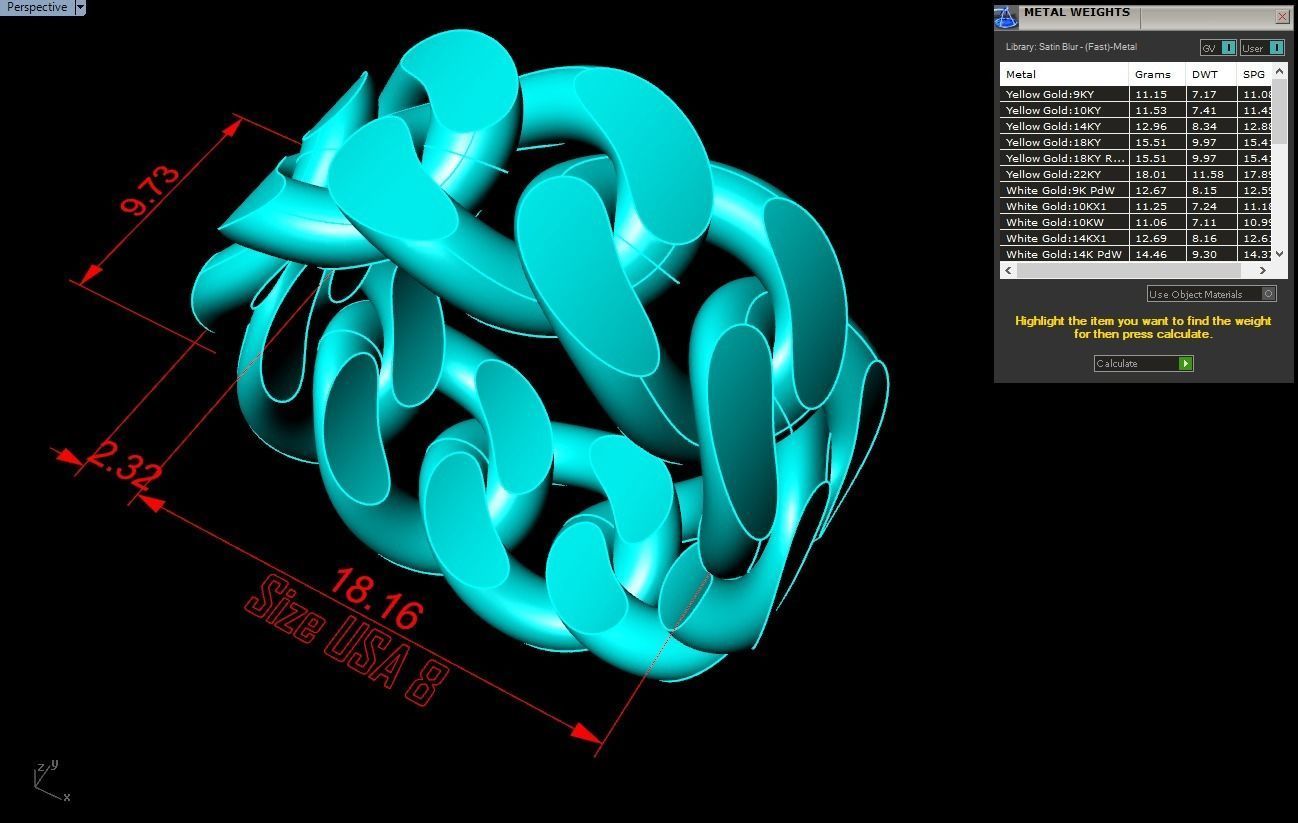Click the table's scroll down arrow
The height and width of the screenshot is (823, 1298).
(x=1280, y=255)
